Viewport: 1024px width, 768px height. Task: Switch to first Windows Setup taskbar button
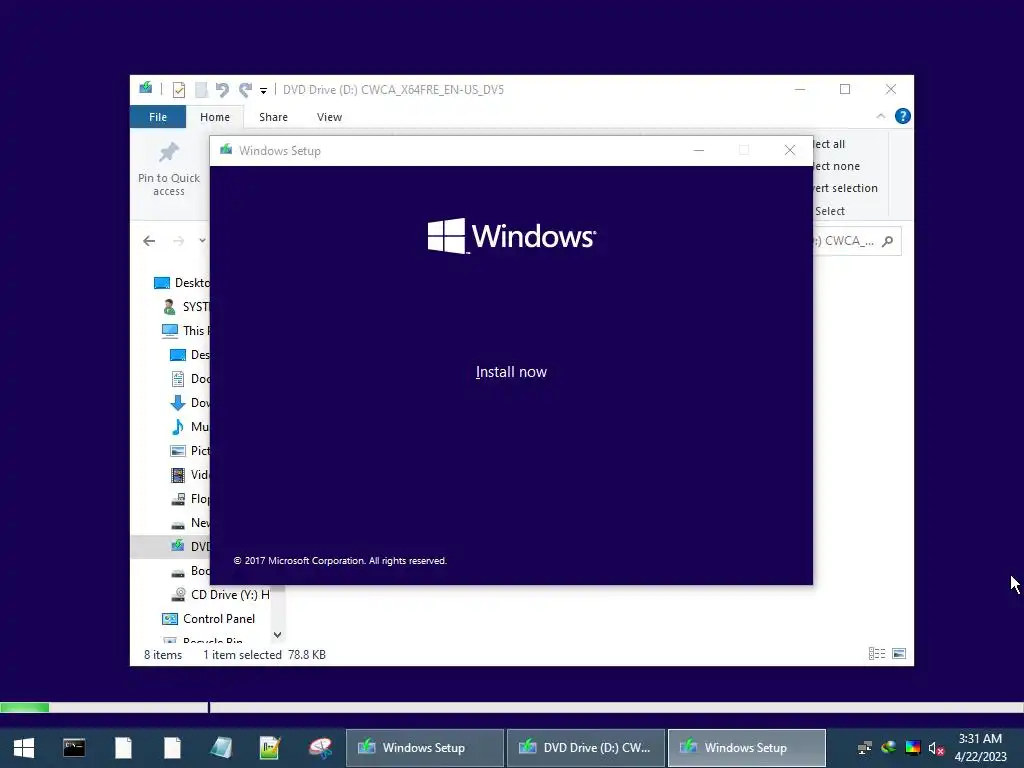pyautogui.click(x=424, y=748)
